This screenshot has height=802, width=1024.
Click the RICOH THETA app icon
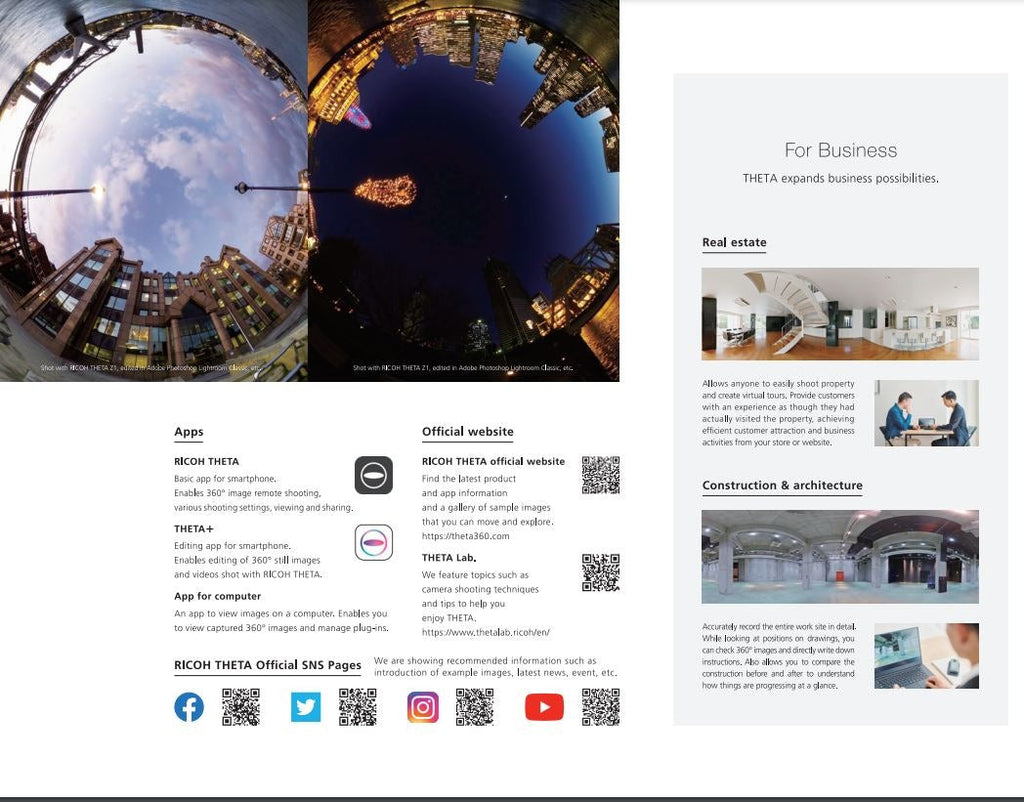coord(374,475)
